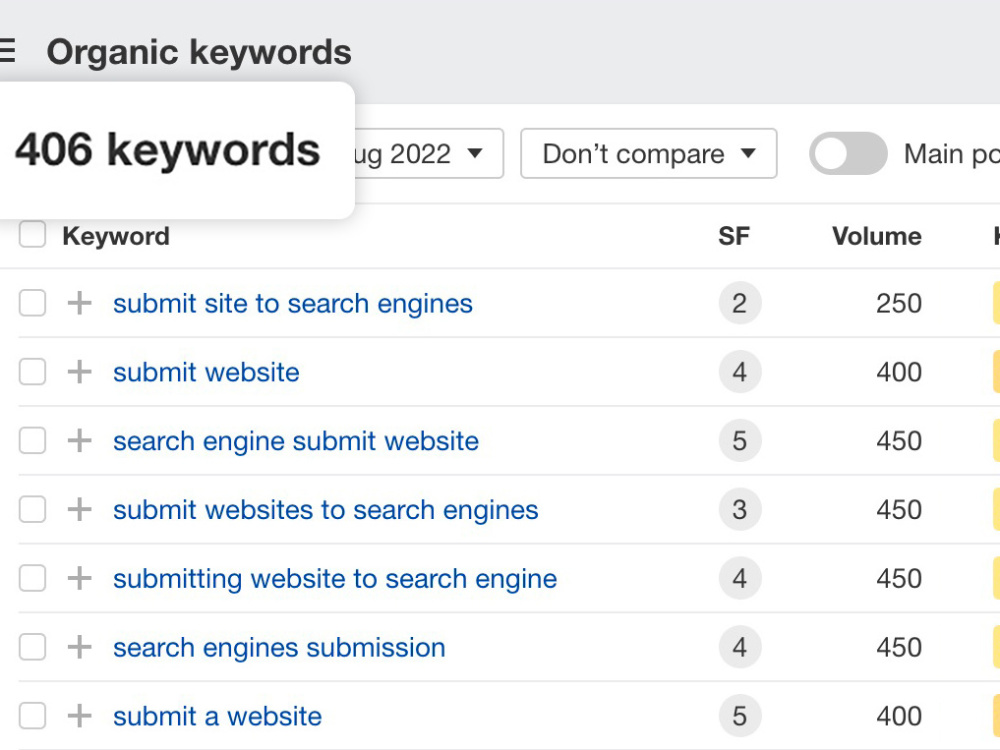
Task: Check the box for 'search engine submit website'
Action: [x=32, y=441]
